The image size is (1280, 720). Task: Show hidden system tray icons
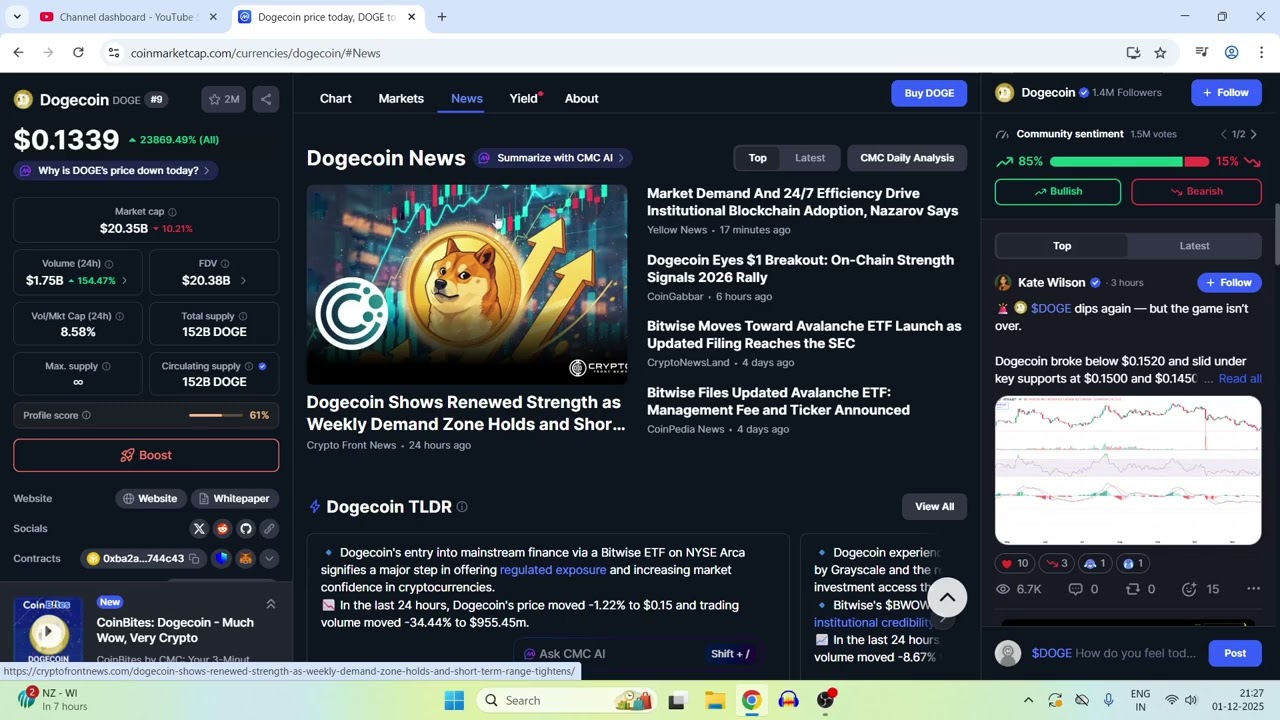1028,700
